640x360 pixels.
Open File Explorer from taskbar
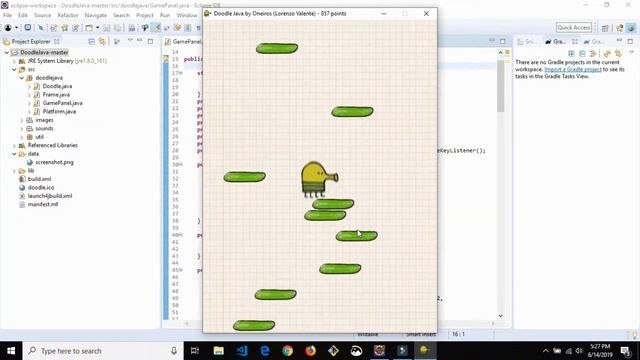point(219,351)
